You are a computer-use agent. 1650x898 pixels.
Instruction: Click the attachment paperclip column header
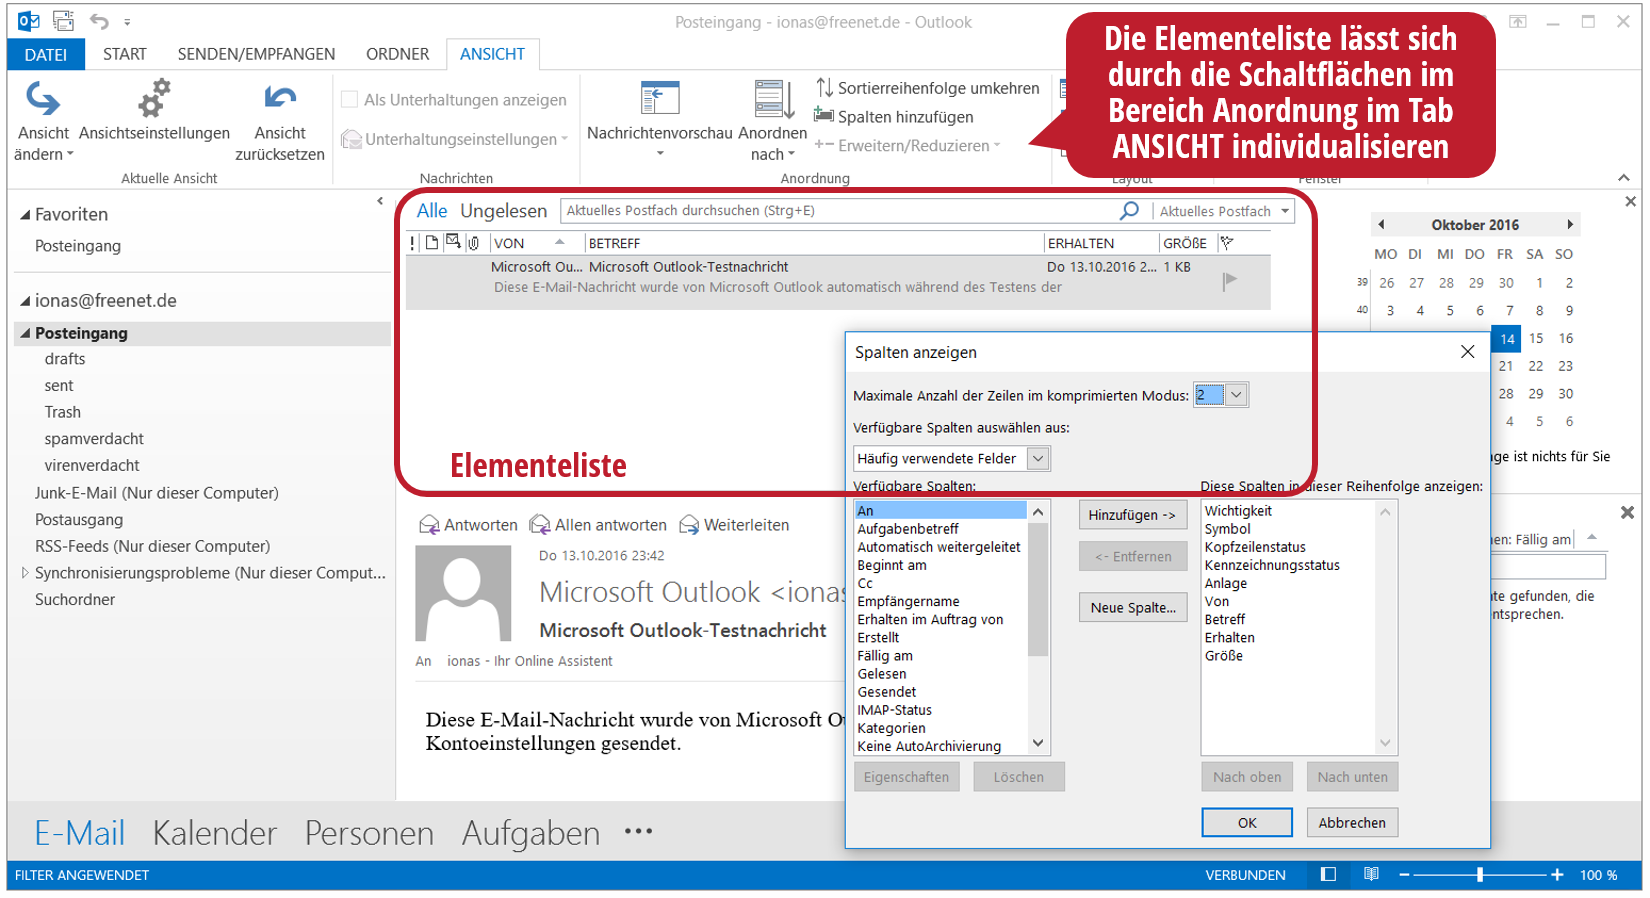[473, 243]
